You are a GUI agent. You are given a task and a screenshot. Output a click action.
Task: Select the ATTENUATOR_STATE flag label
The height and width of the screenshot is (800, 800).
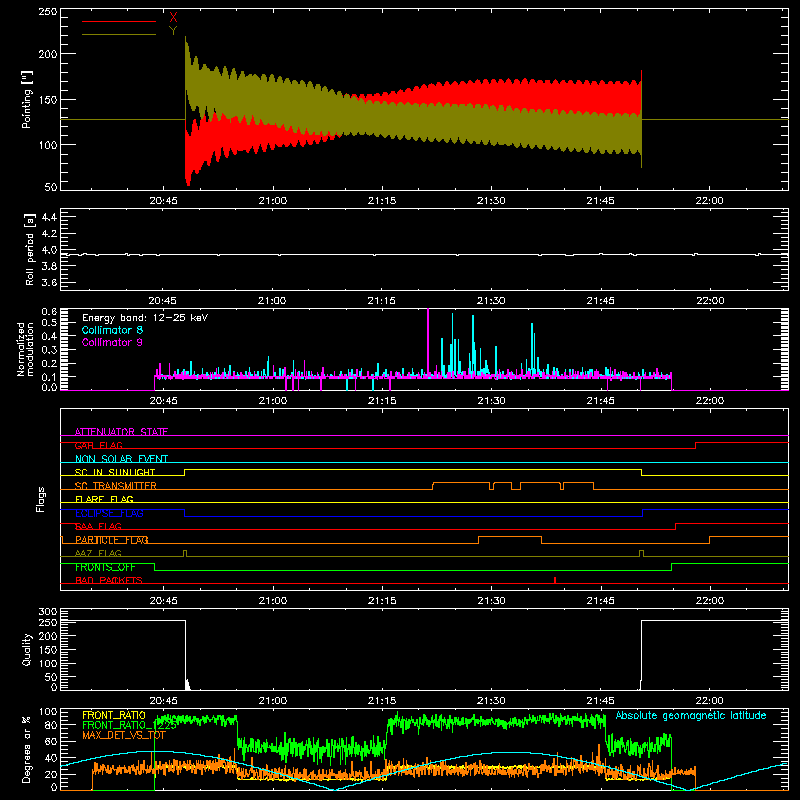click(121, 432)
